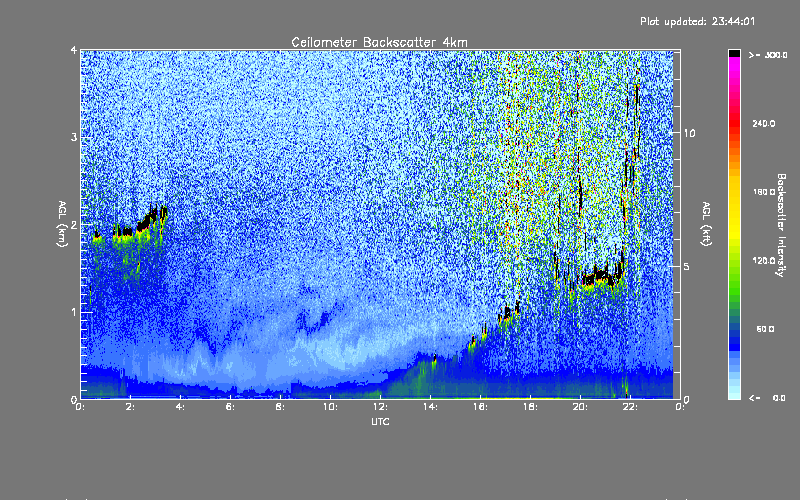
Task: Click the black cloud layer near 2:00 UTC
Action: 128,232
